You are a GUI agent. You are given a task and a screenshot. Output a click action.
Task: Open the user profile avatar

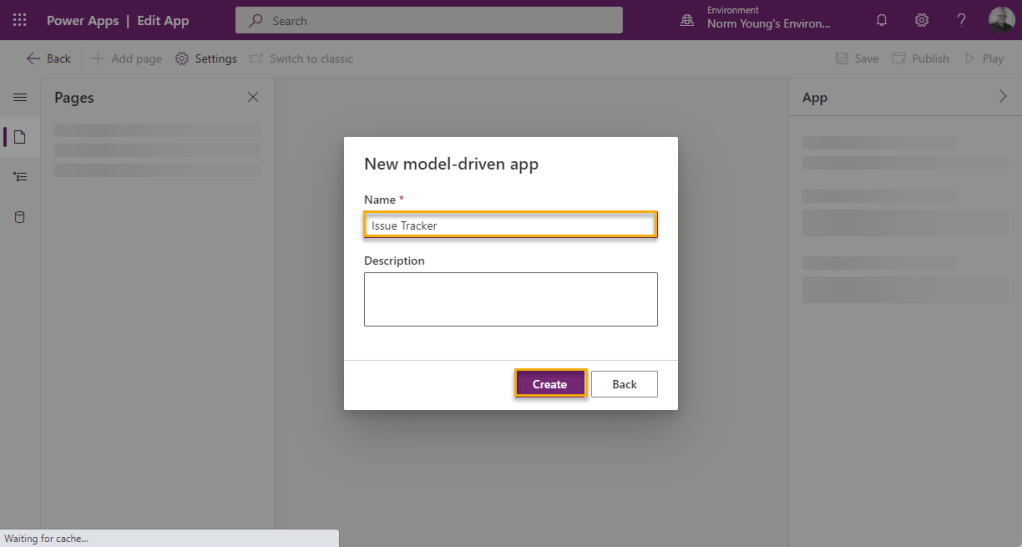click(x=1001, y=20)
